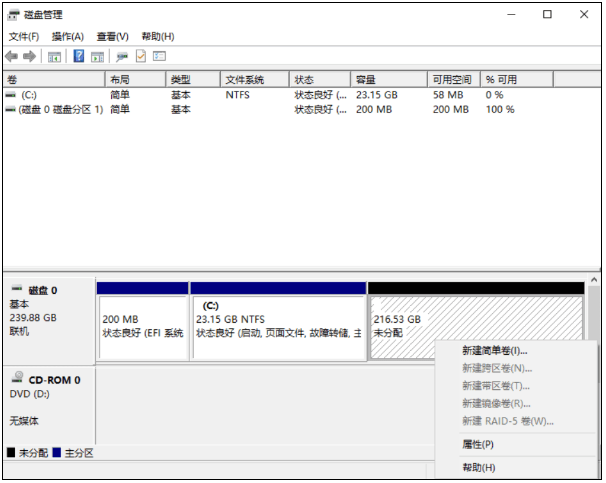Sort by the 文件系统 column header
Image resolution: width=606 pixels, height=483 pixels.
coord(255,80)
